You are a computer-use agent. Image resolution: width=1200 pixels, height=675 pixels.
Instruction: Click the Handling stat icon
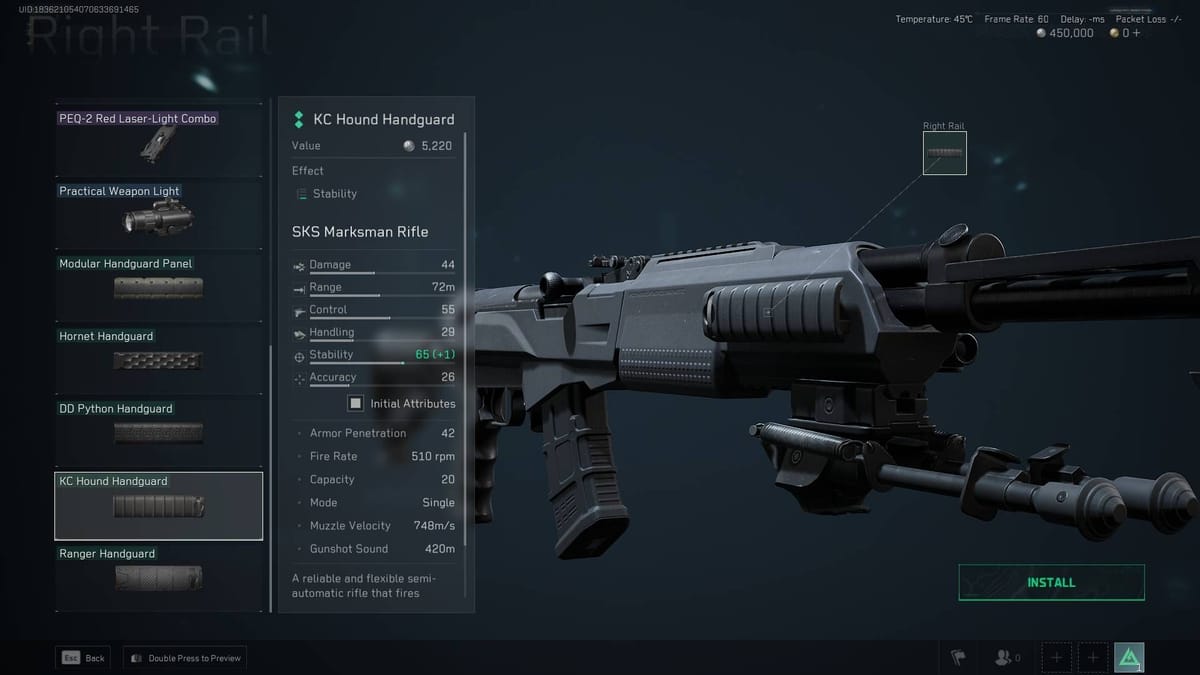point(299,332)
